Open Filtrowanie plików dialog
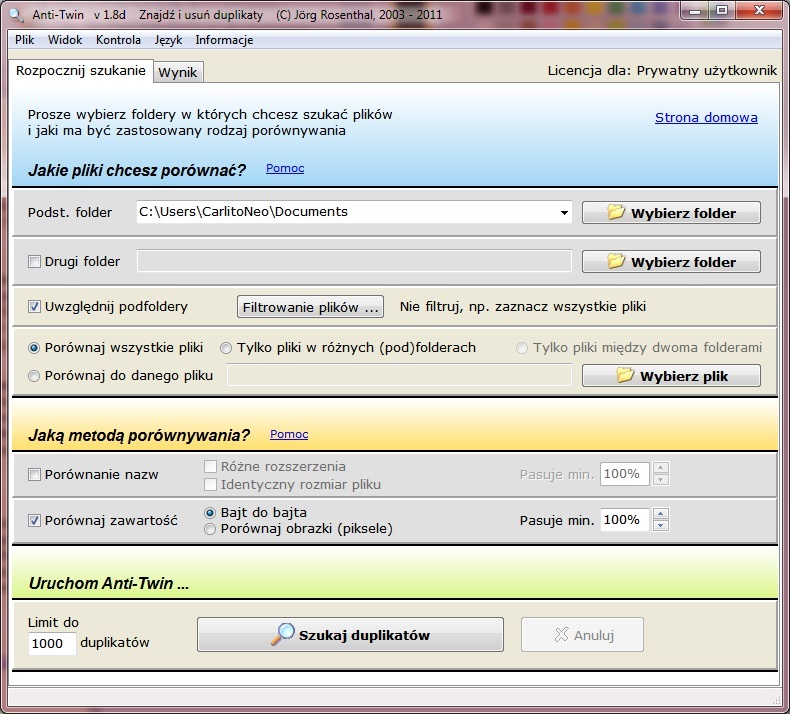The height and width of the screenshot is (714, 790). tap(310, 307)
